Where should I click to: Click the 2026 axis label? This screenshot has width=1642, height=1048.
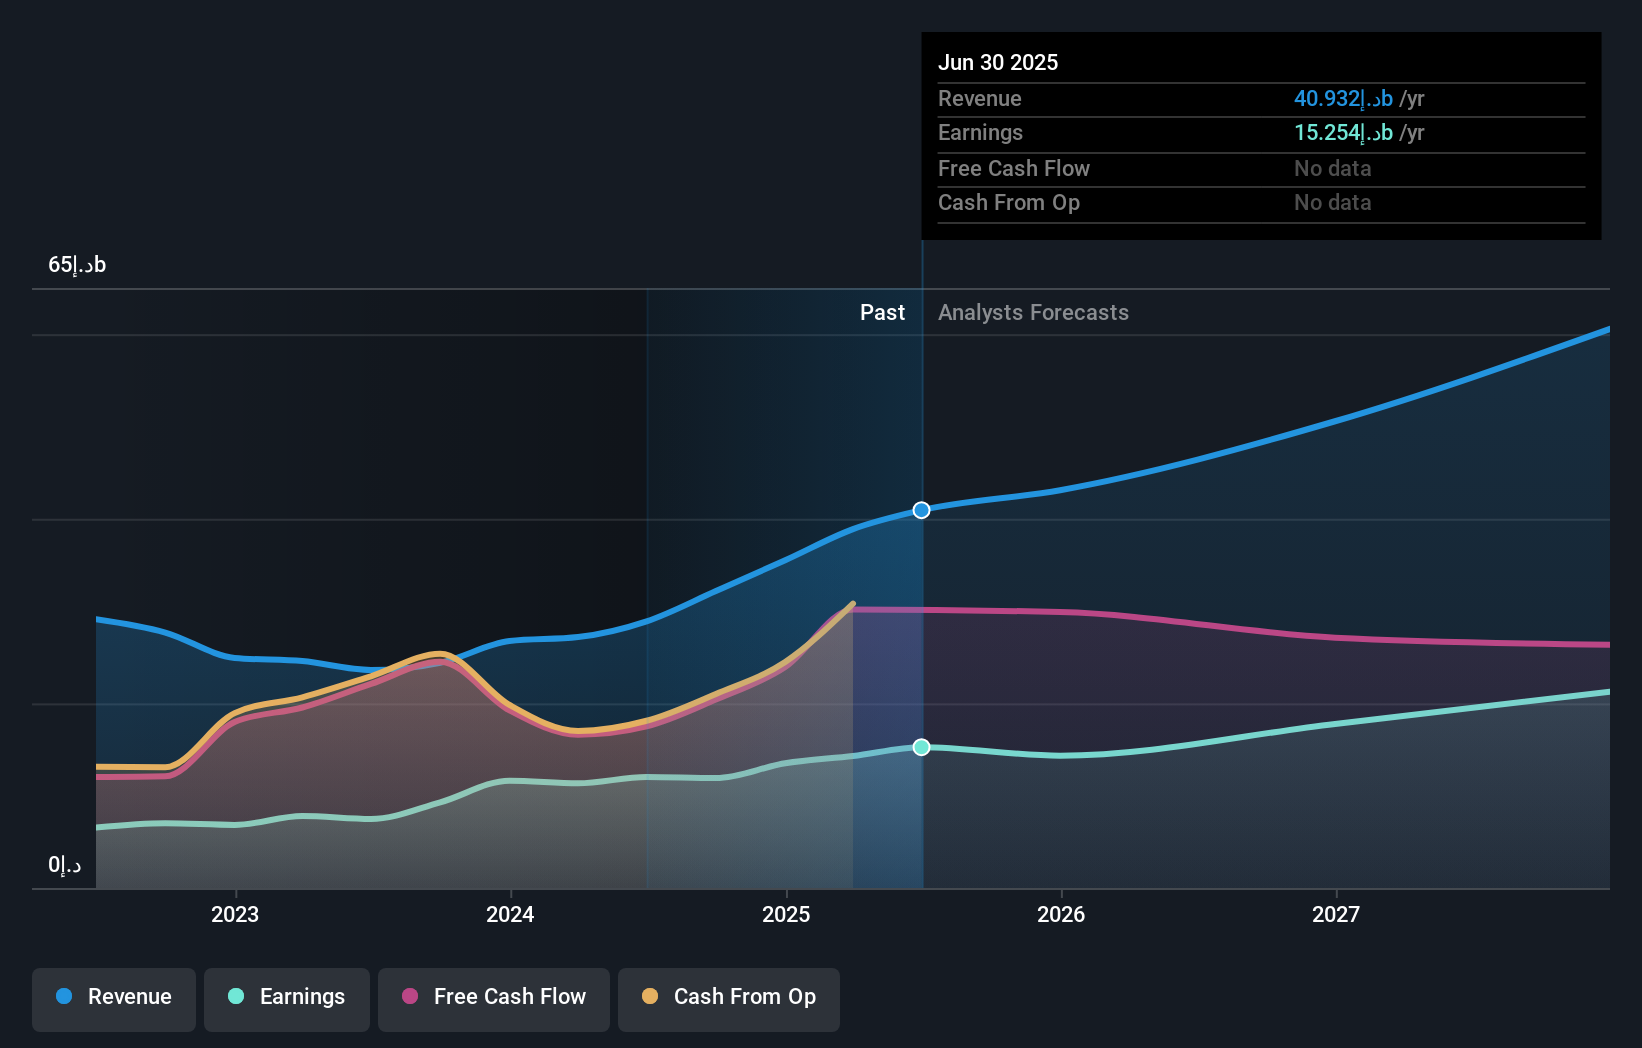tap(1062, 913)
